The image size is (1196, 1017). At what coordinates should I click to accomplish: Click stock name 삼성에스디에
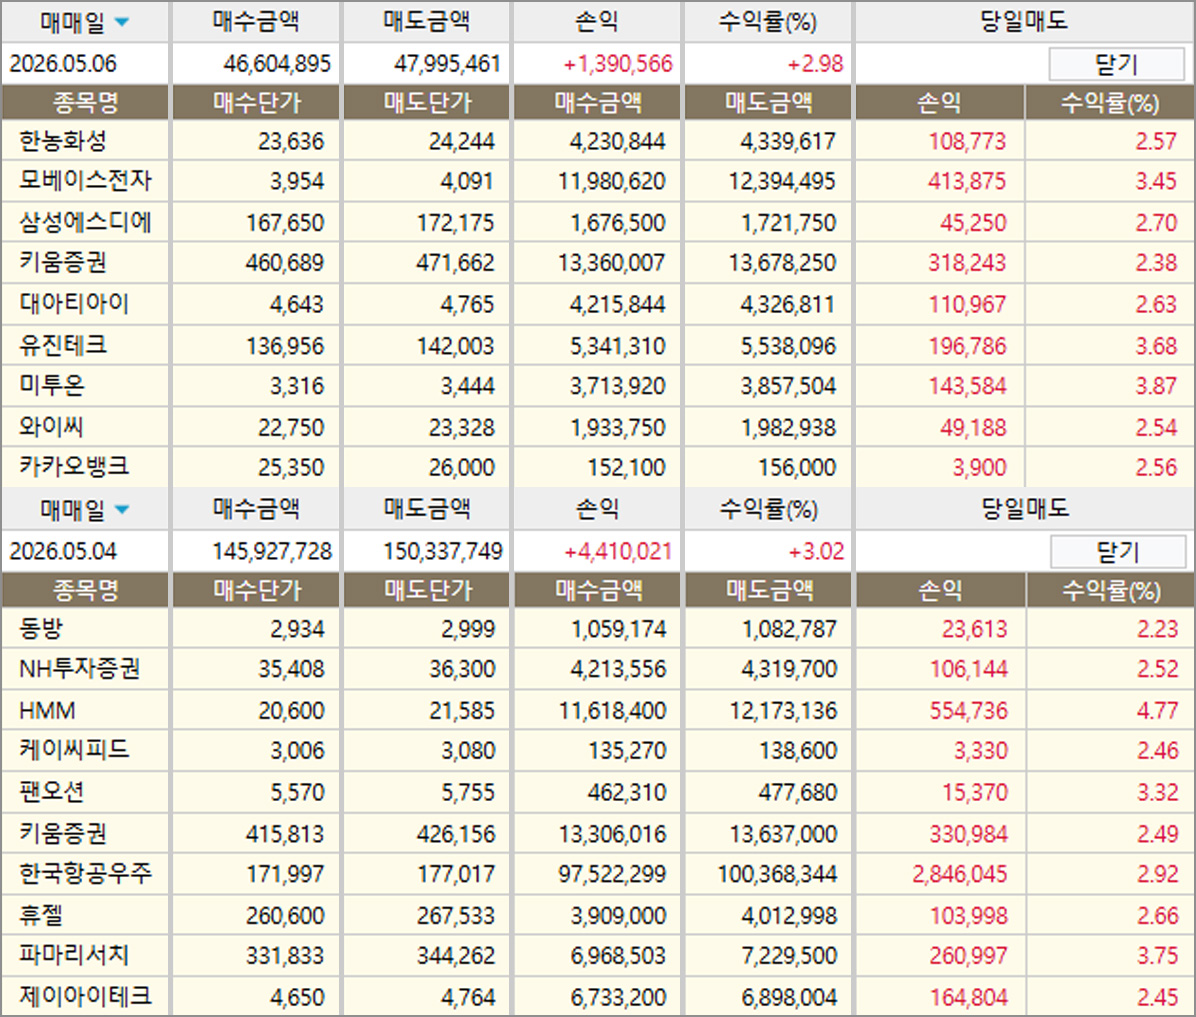click(x=85, y=222)
